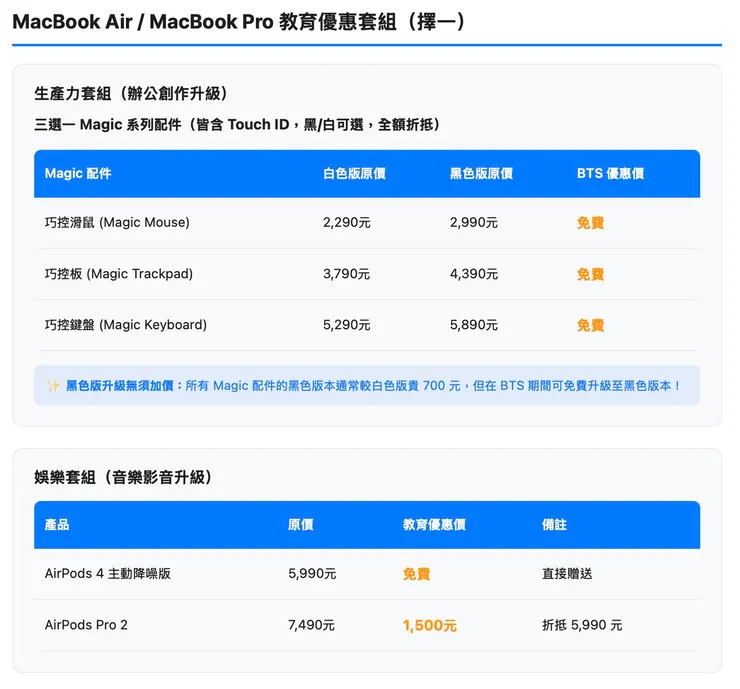The height and width of the screenshot is (689, 740).
Task: Click the AirPods Pro 2 original price 7,490元
Action: pos(311,625)
